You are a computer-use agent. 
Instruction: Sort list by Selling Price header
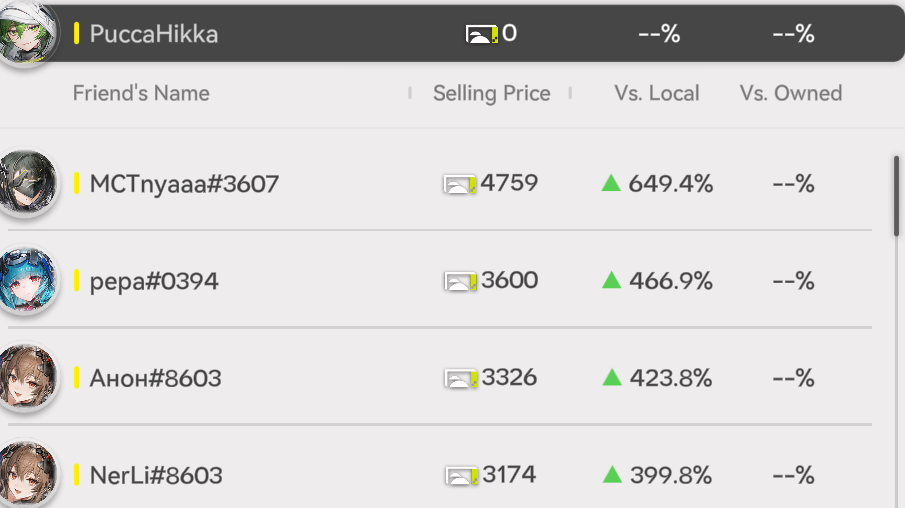491,94
